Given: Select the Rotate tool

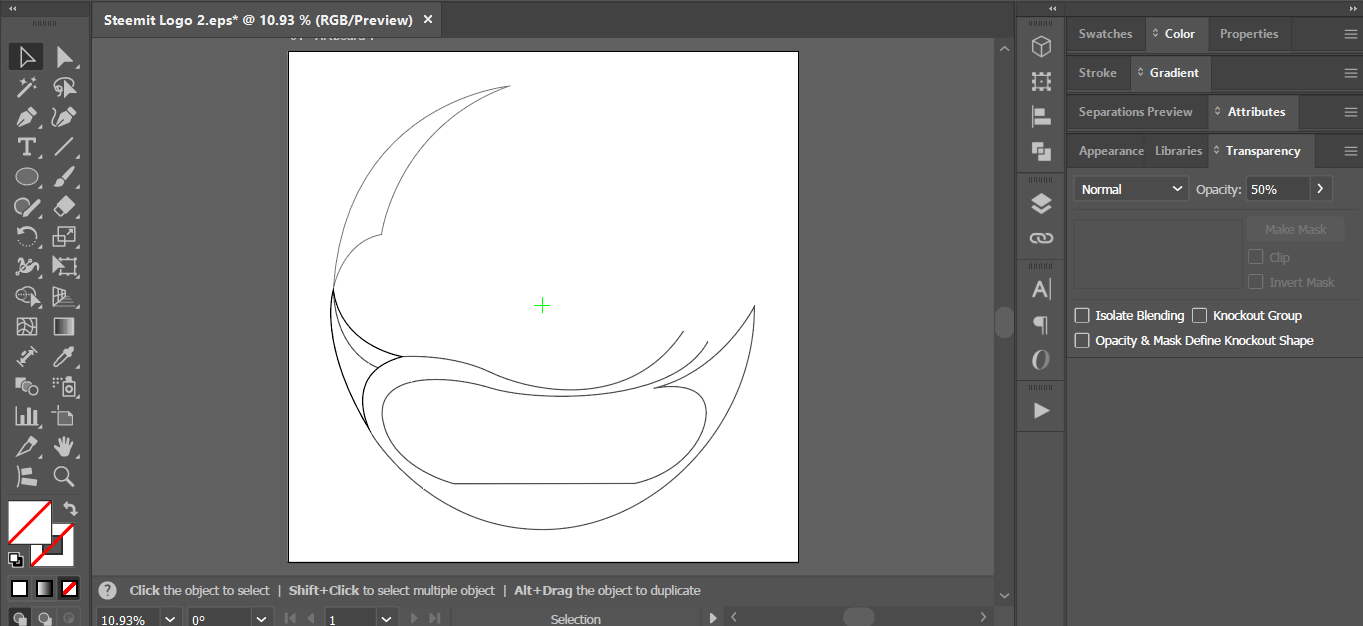Looking at the screenshot, I should click(27, 237).
